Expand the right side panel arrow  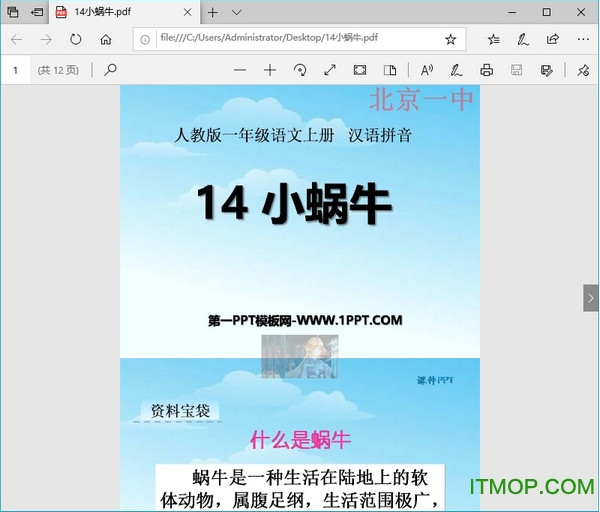(590, 298)
